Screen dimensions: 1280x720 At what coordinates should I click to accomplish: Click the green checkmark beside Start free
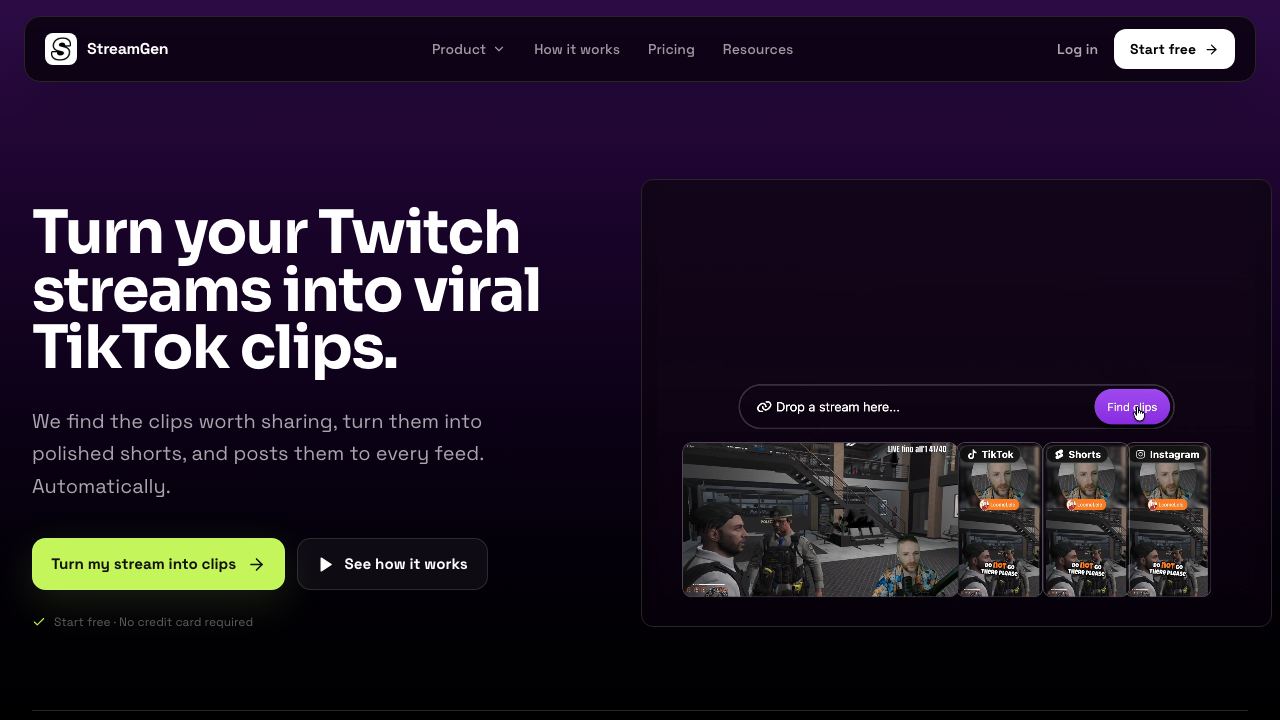pos(39,622)
